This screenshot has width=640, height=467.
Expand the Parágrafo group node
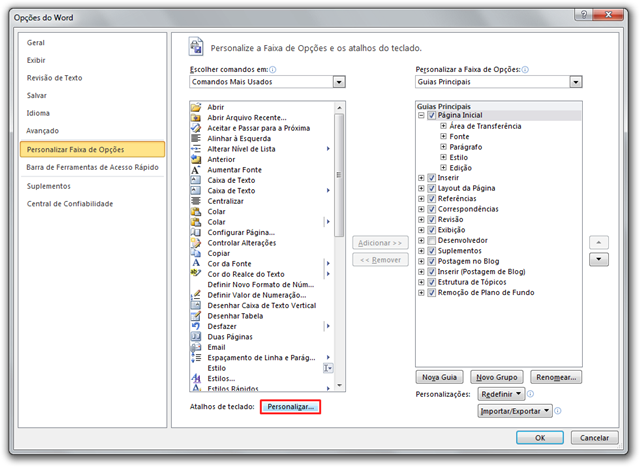(443, 147)
